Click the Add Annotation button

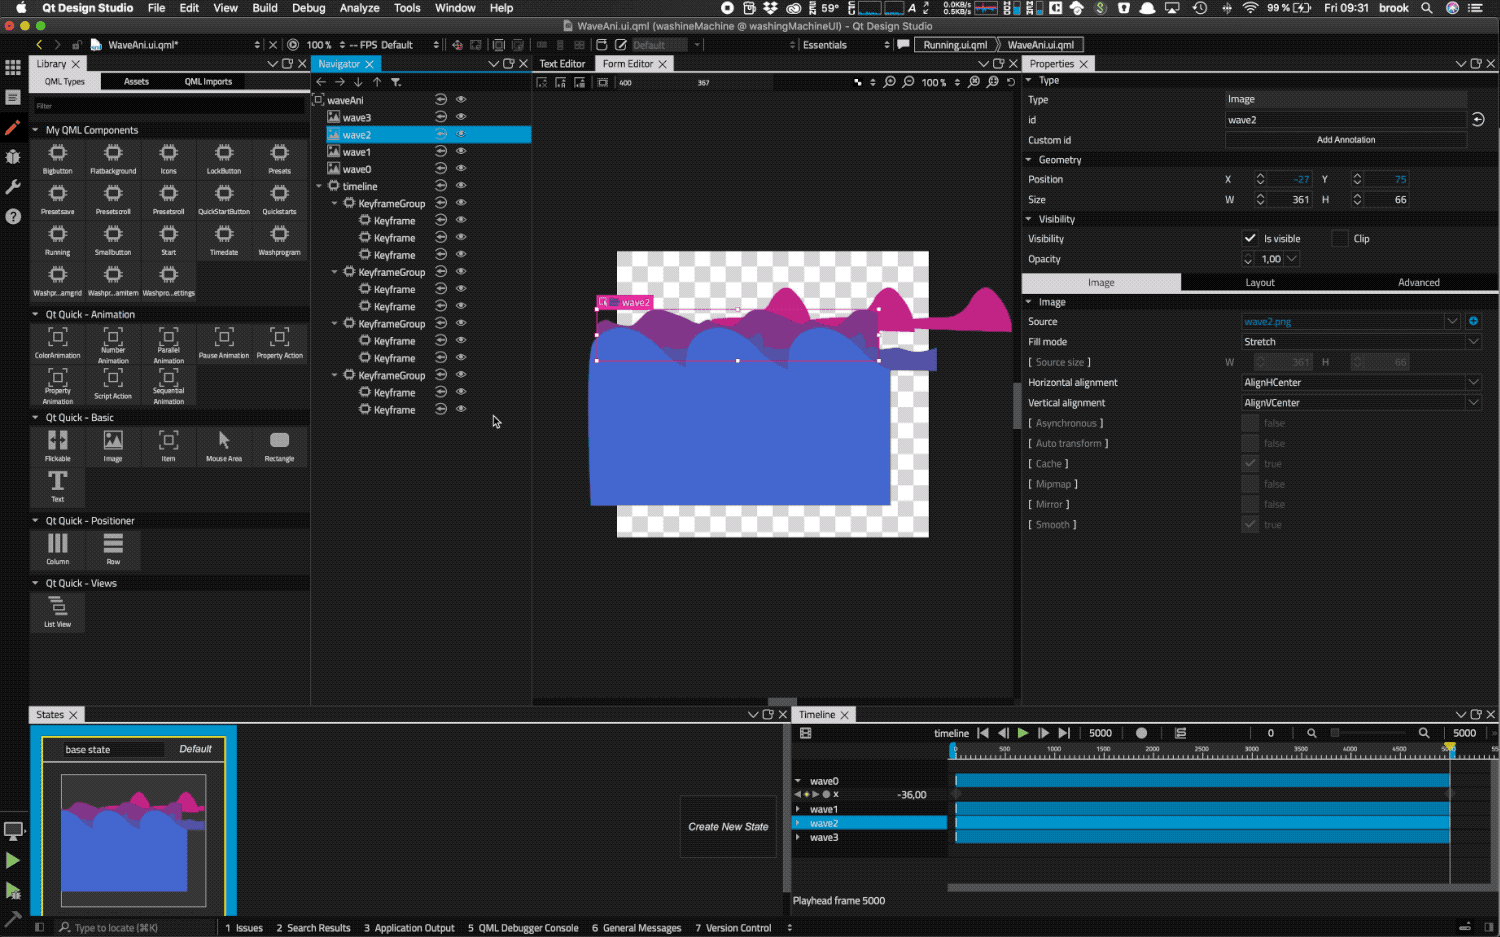click(1345, 140)
